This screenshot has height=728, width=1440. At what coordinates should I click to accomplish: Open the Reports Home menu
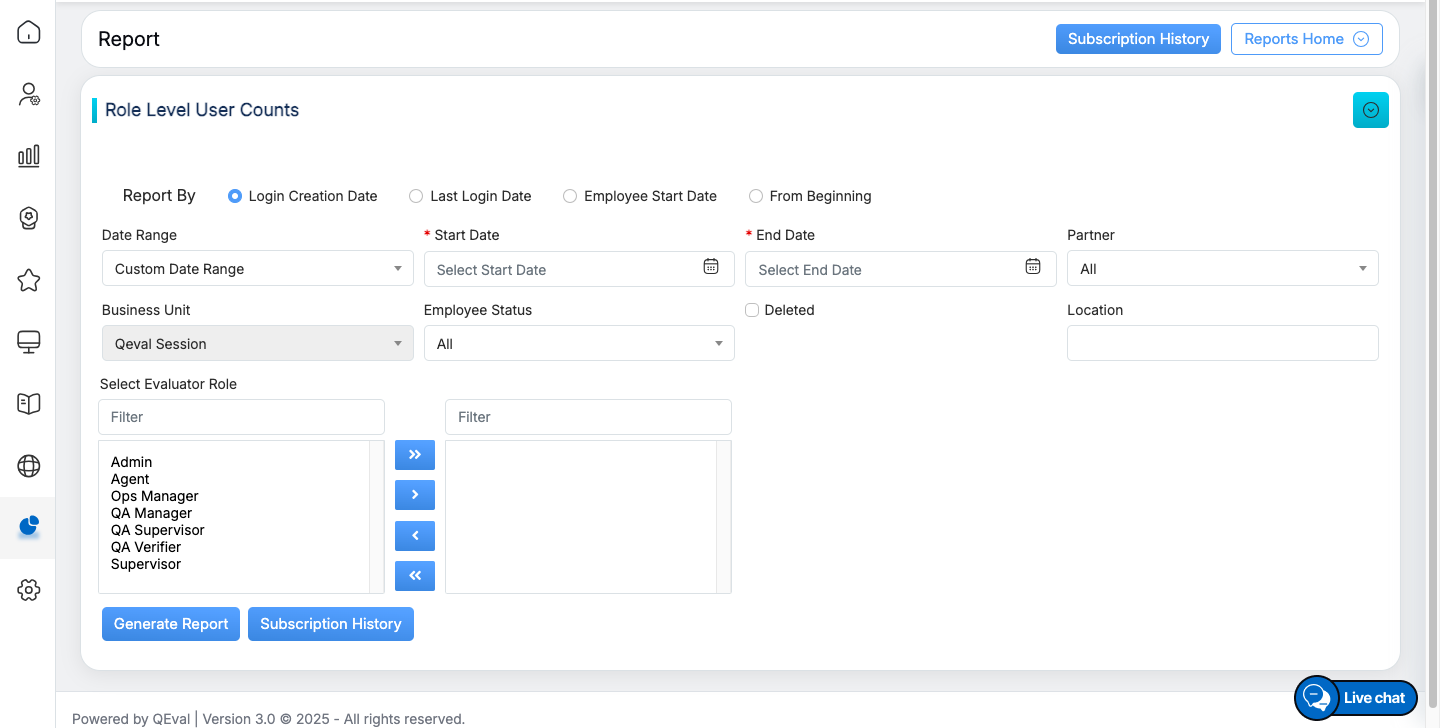pyautogui.click(x=1306, y=39)
